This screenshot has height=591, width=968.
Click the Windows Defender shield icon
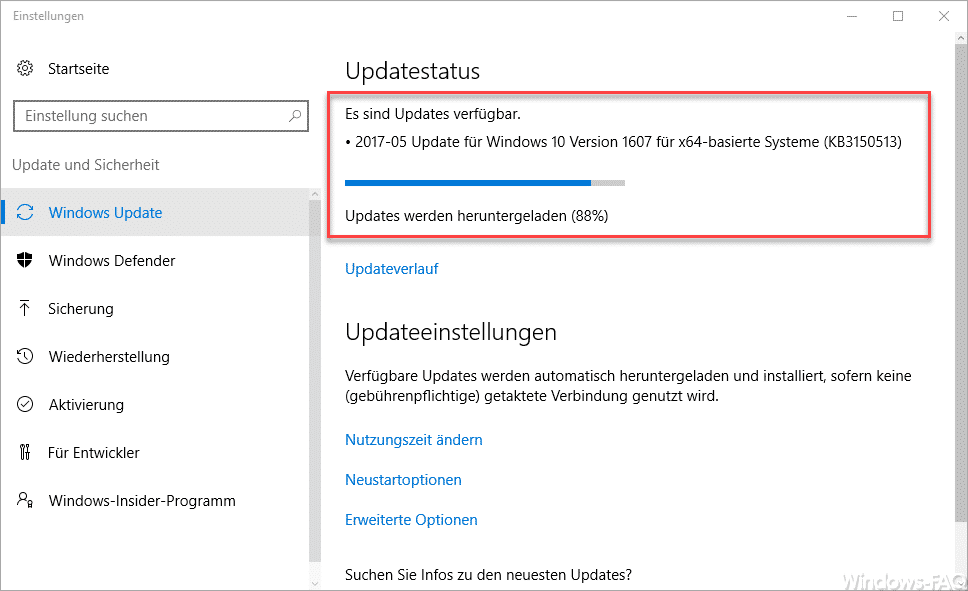pos(25,260)
